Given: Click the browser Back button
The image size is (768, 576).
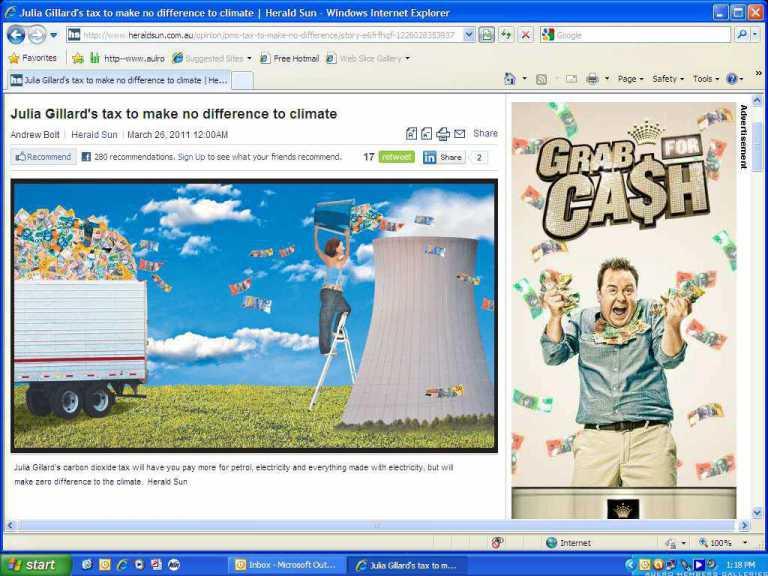Looking at the screenshot, I should (x=16, y=35).
